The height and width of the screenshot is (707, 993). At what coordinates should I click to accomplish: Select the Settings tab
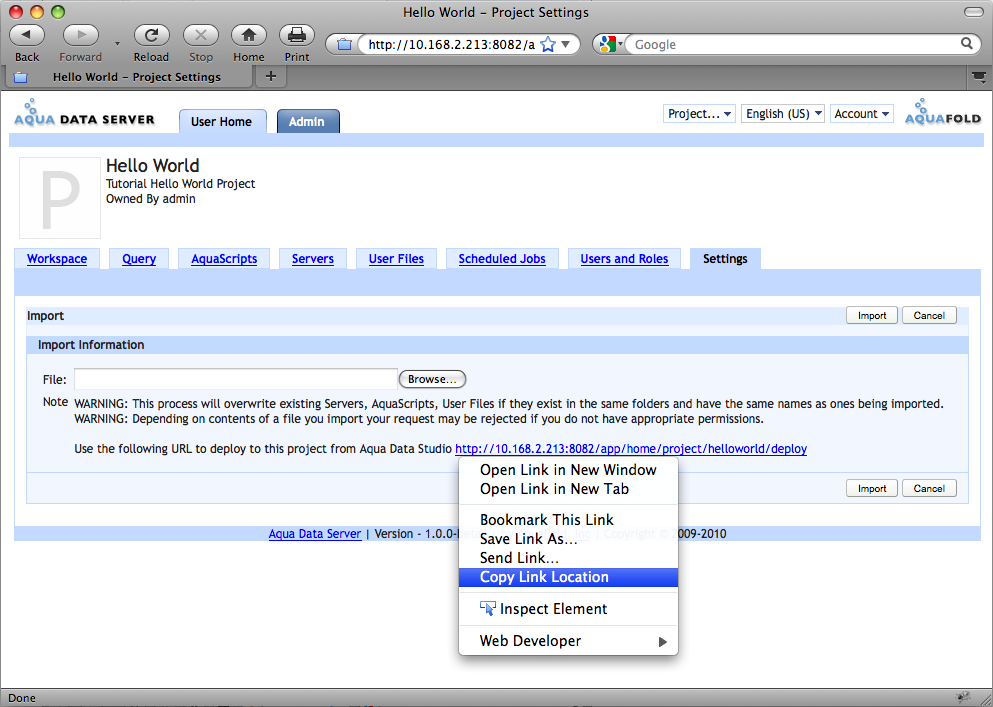725,258
